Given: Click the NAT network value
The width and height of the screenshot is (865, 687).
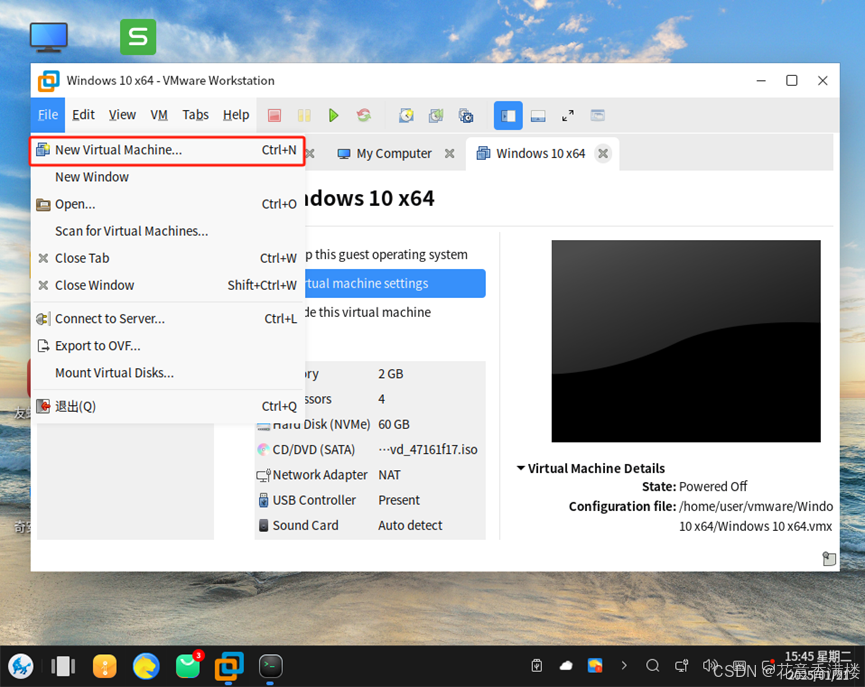Looking at the screenshot, I should (389, 475).
